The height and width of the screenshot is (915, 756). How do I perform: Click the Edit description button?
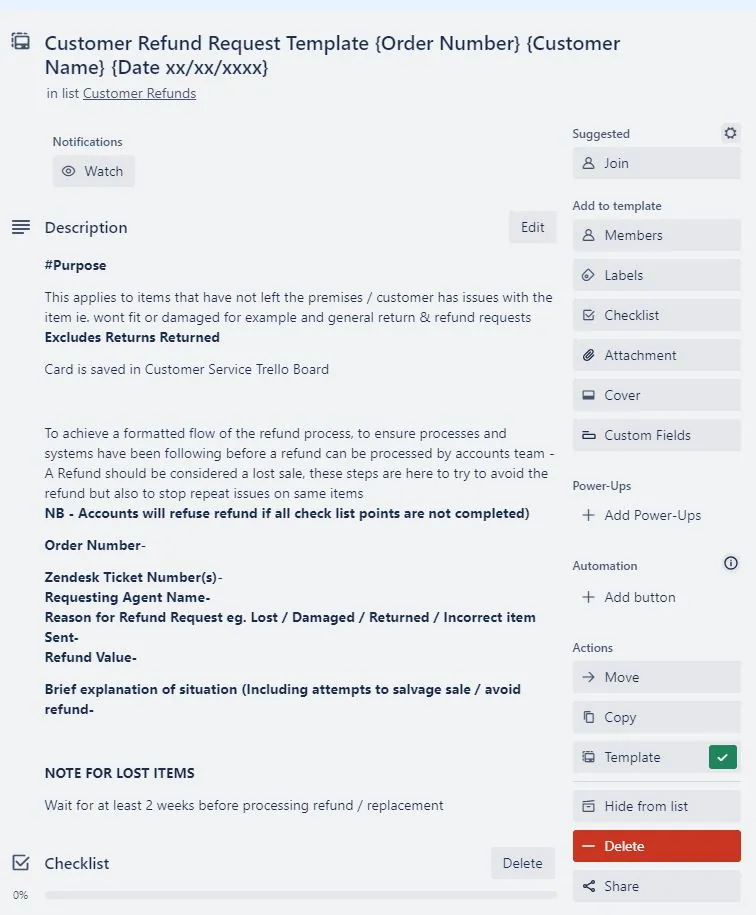coord(533,228)
